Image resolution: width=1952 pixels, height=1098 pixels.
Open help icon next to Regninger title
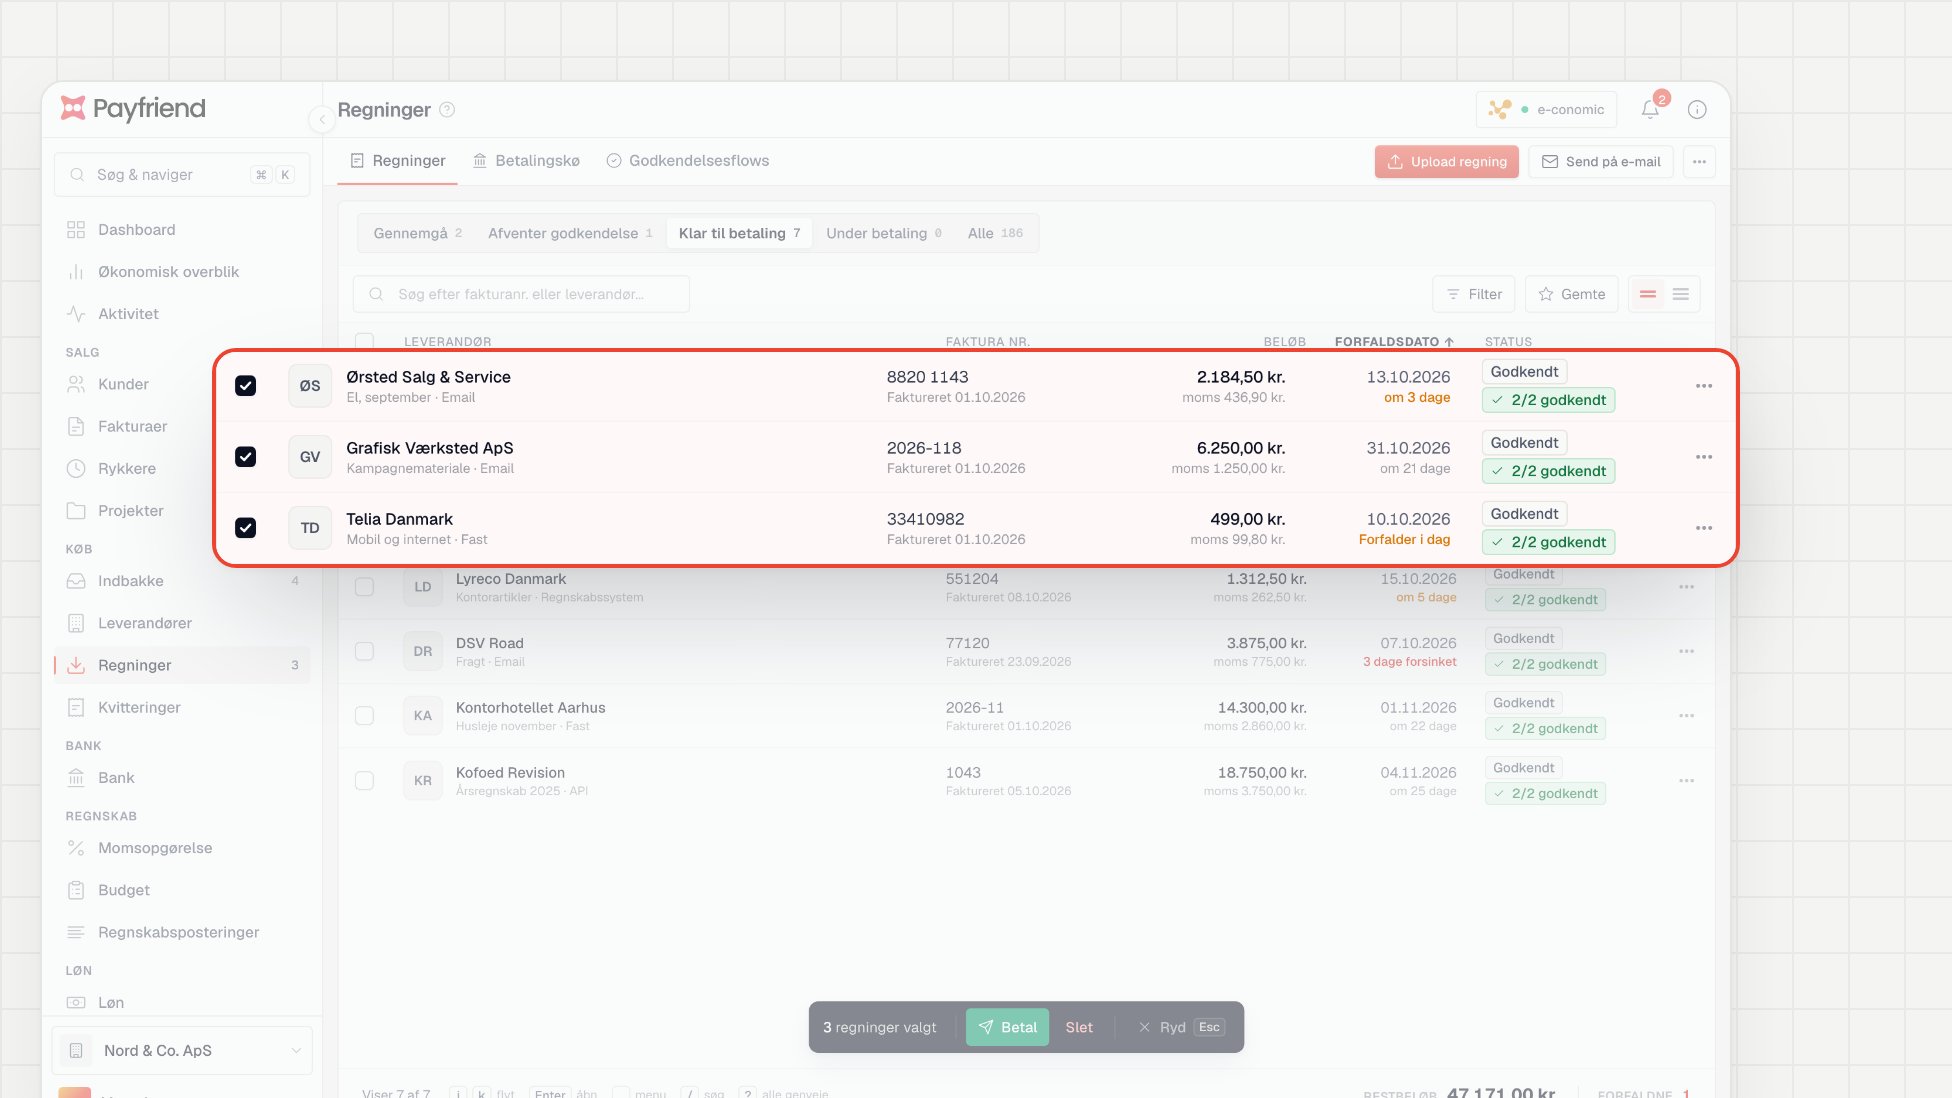(447, 110)
